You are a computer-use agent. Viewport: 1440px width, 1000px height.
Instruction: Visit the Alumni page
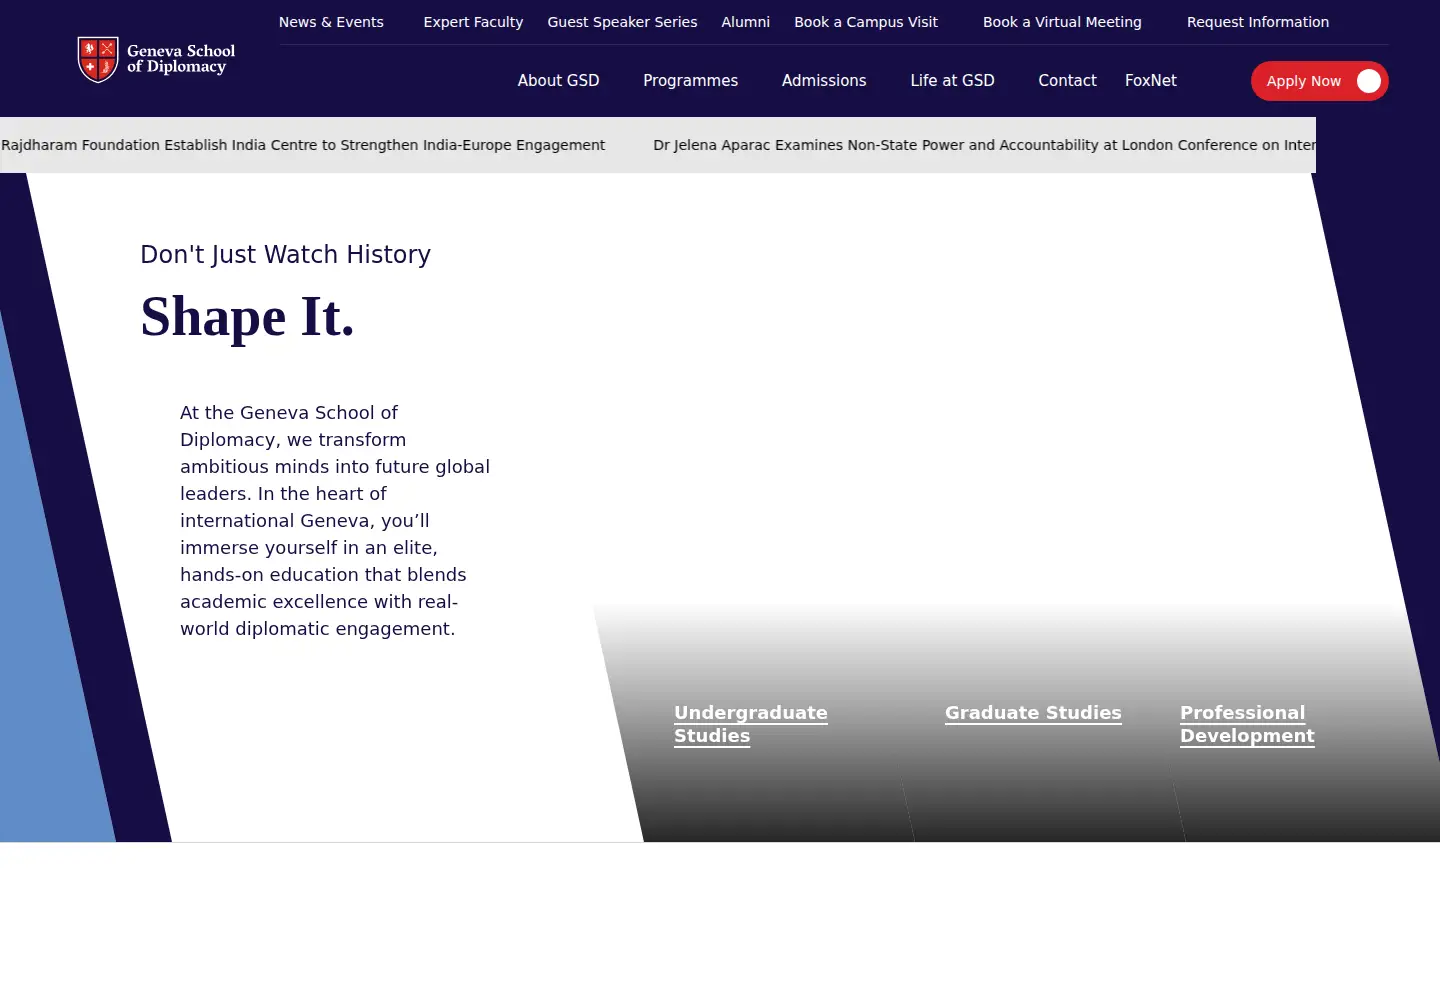(x=746, y=22)
